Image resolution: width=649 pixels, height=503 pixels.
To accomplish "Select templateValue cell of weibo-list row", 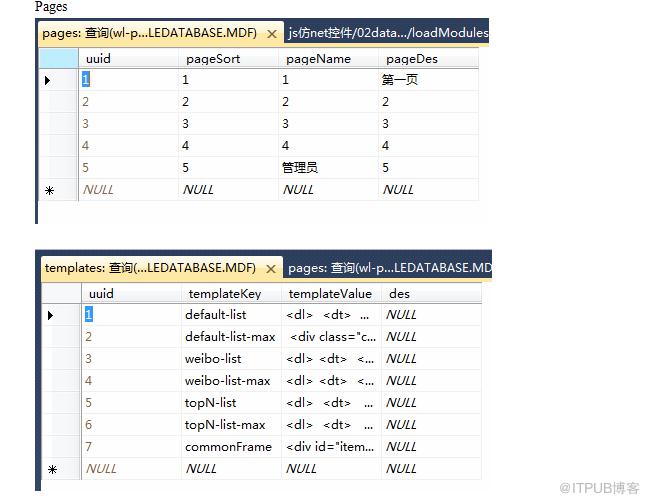I will 331,359.
